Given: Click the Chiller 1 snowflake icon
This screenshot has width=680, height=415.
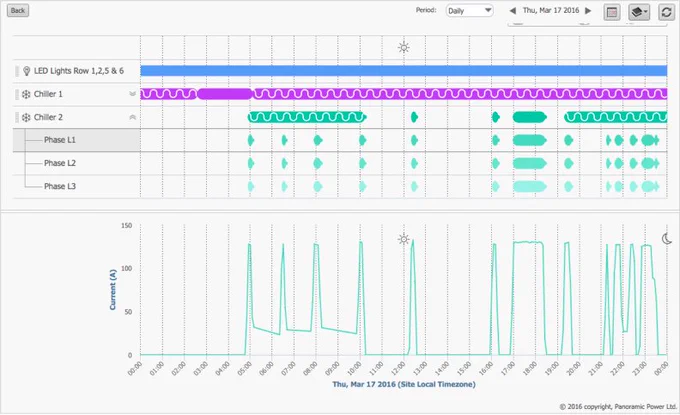Looking at the screenshot, I should click(x=26, y=94).
